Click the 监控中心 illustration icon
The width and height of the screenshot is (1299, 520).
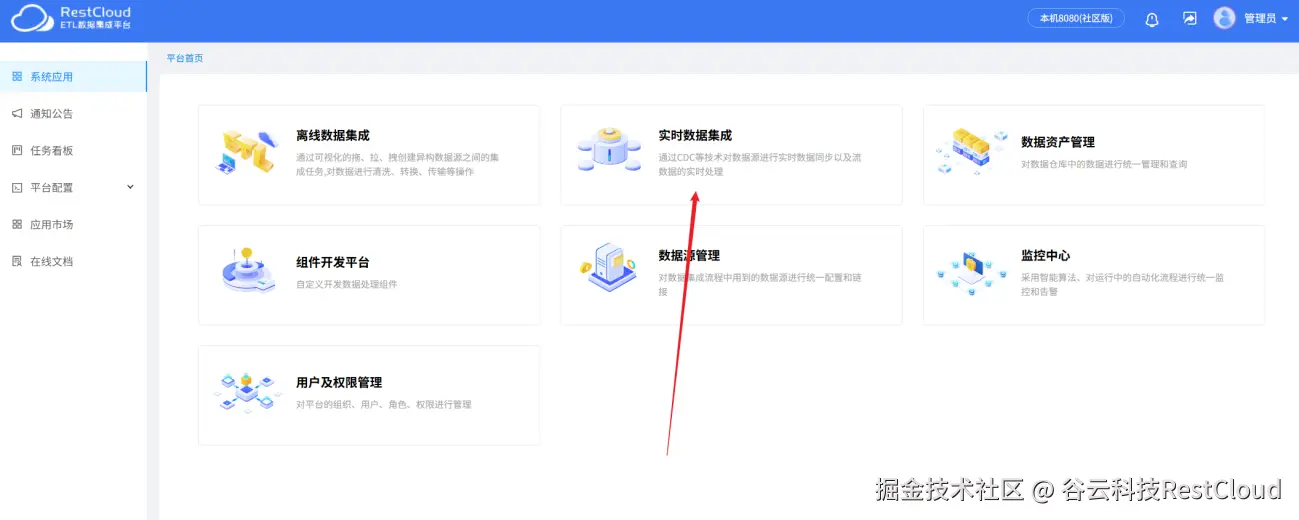[971, 272]
